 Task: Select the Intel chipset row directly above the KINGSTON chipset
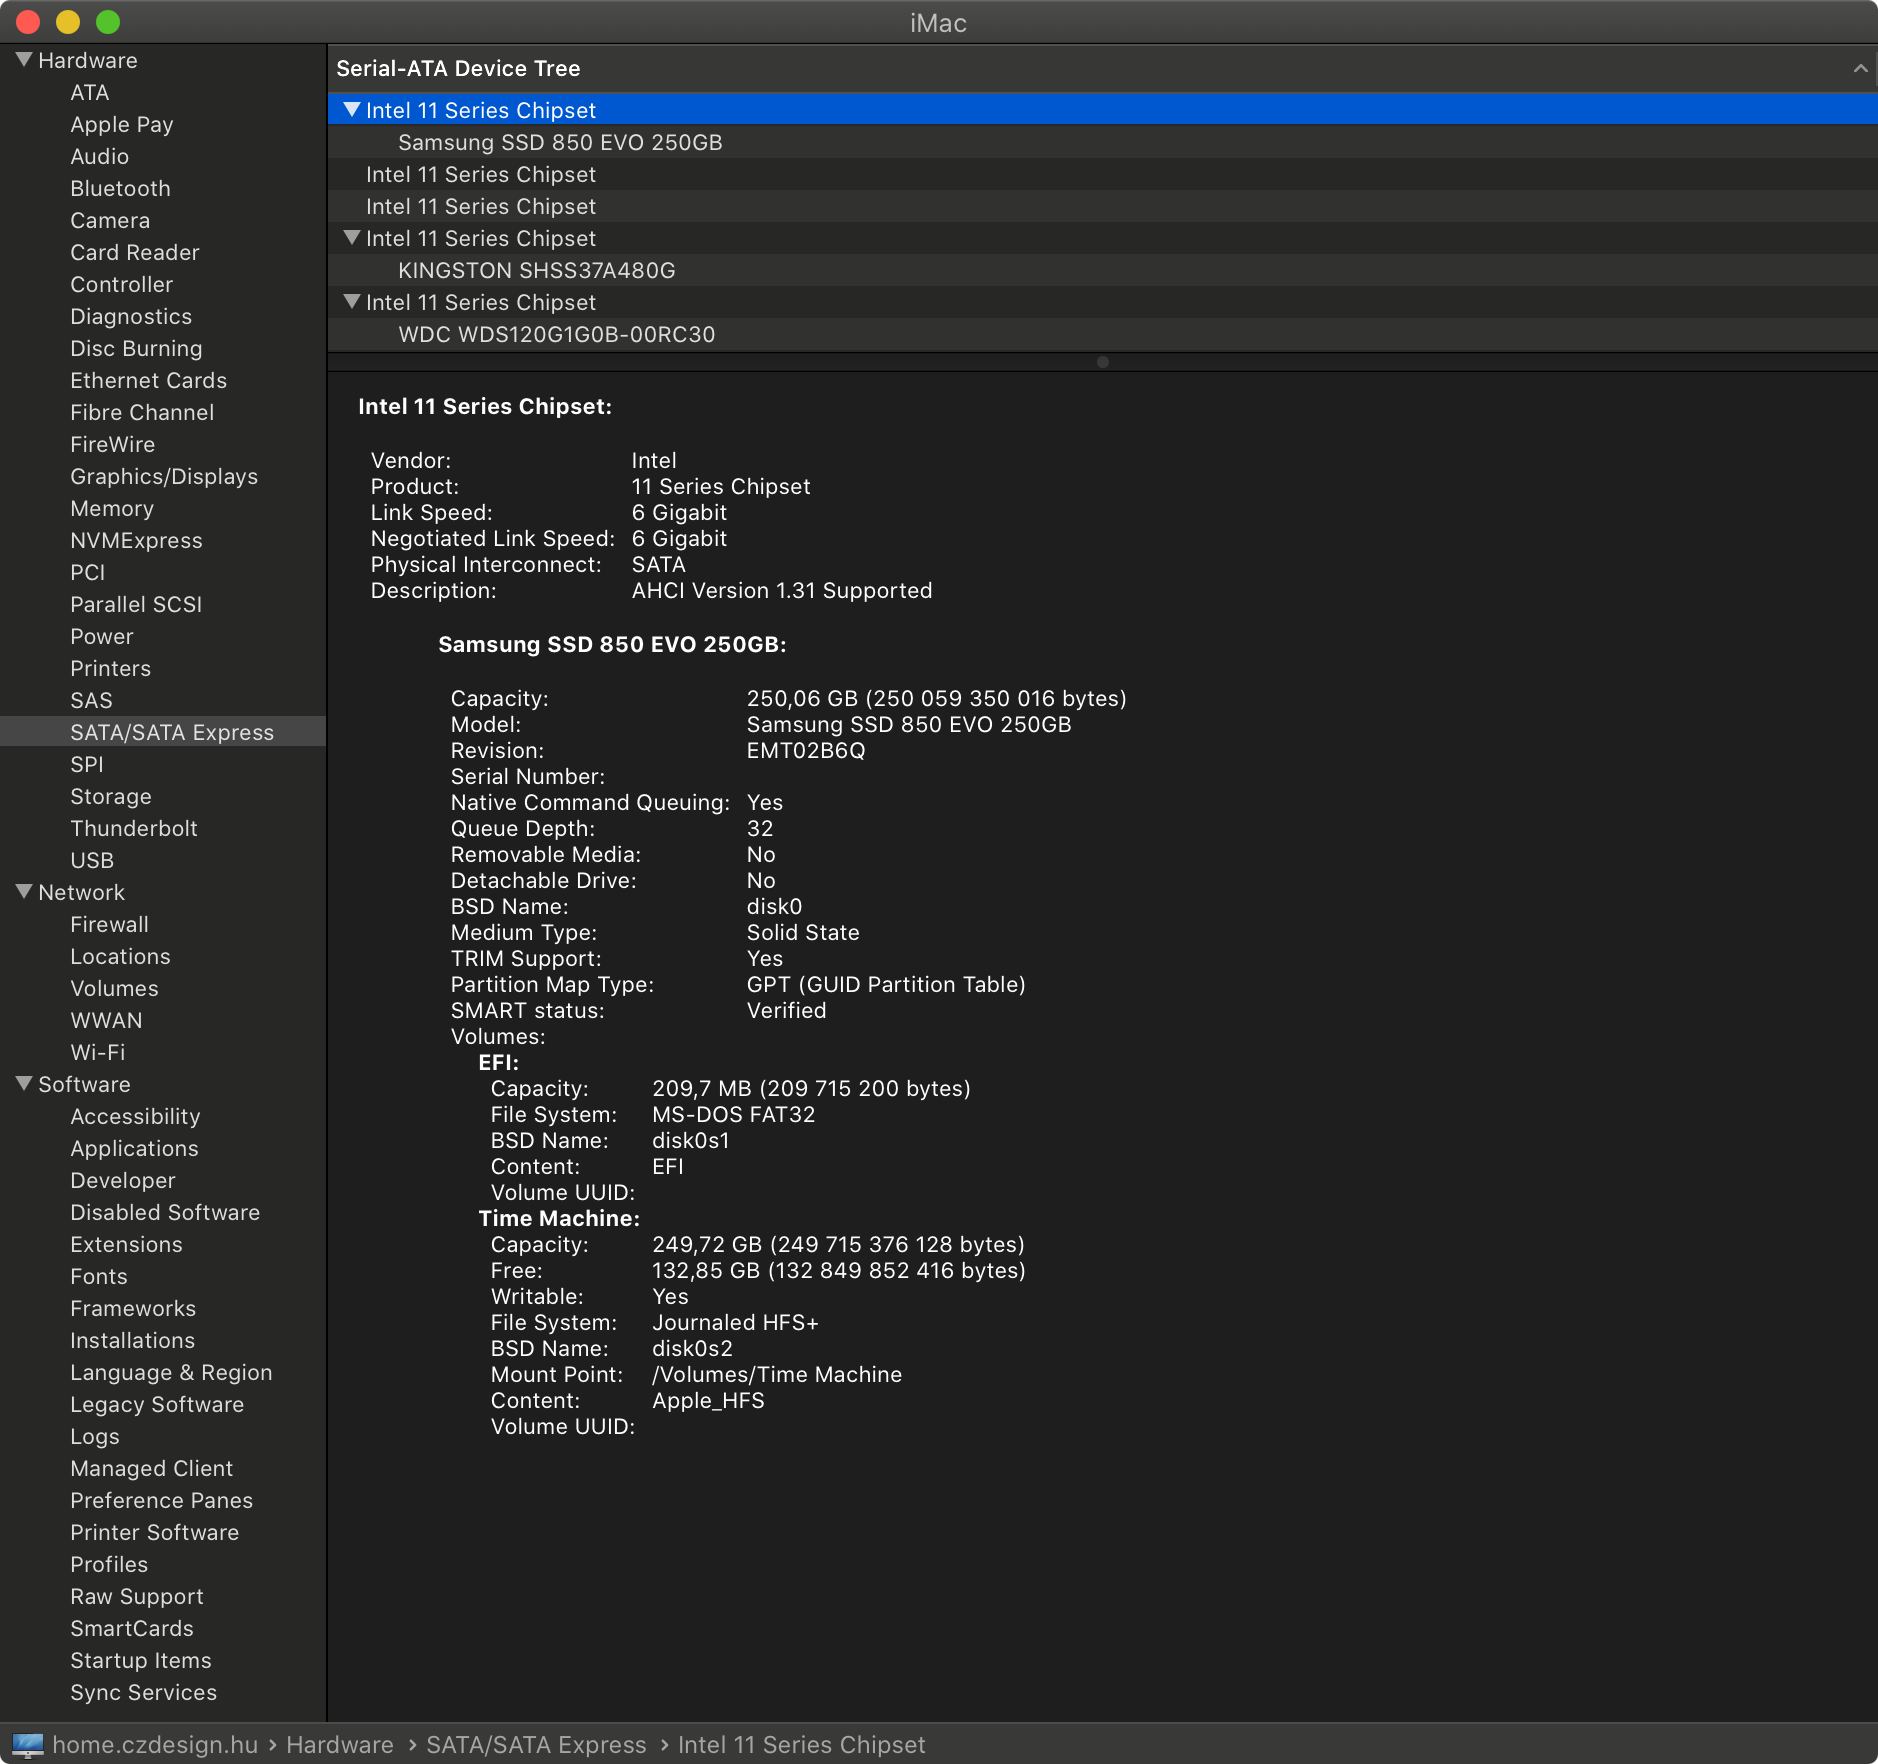point(1102,206)
